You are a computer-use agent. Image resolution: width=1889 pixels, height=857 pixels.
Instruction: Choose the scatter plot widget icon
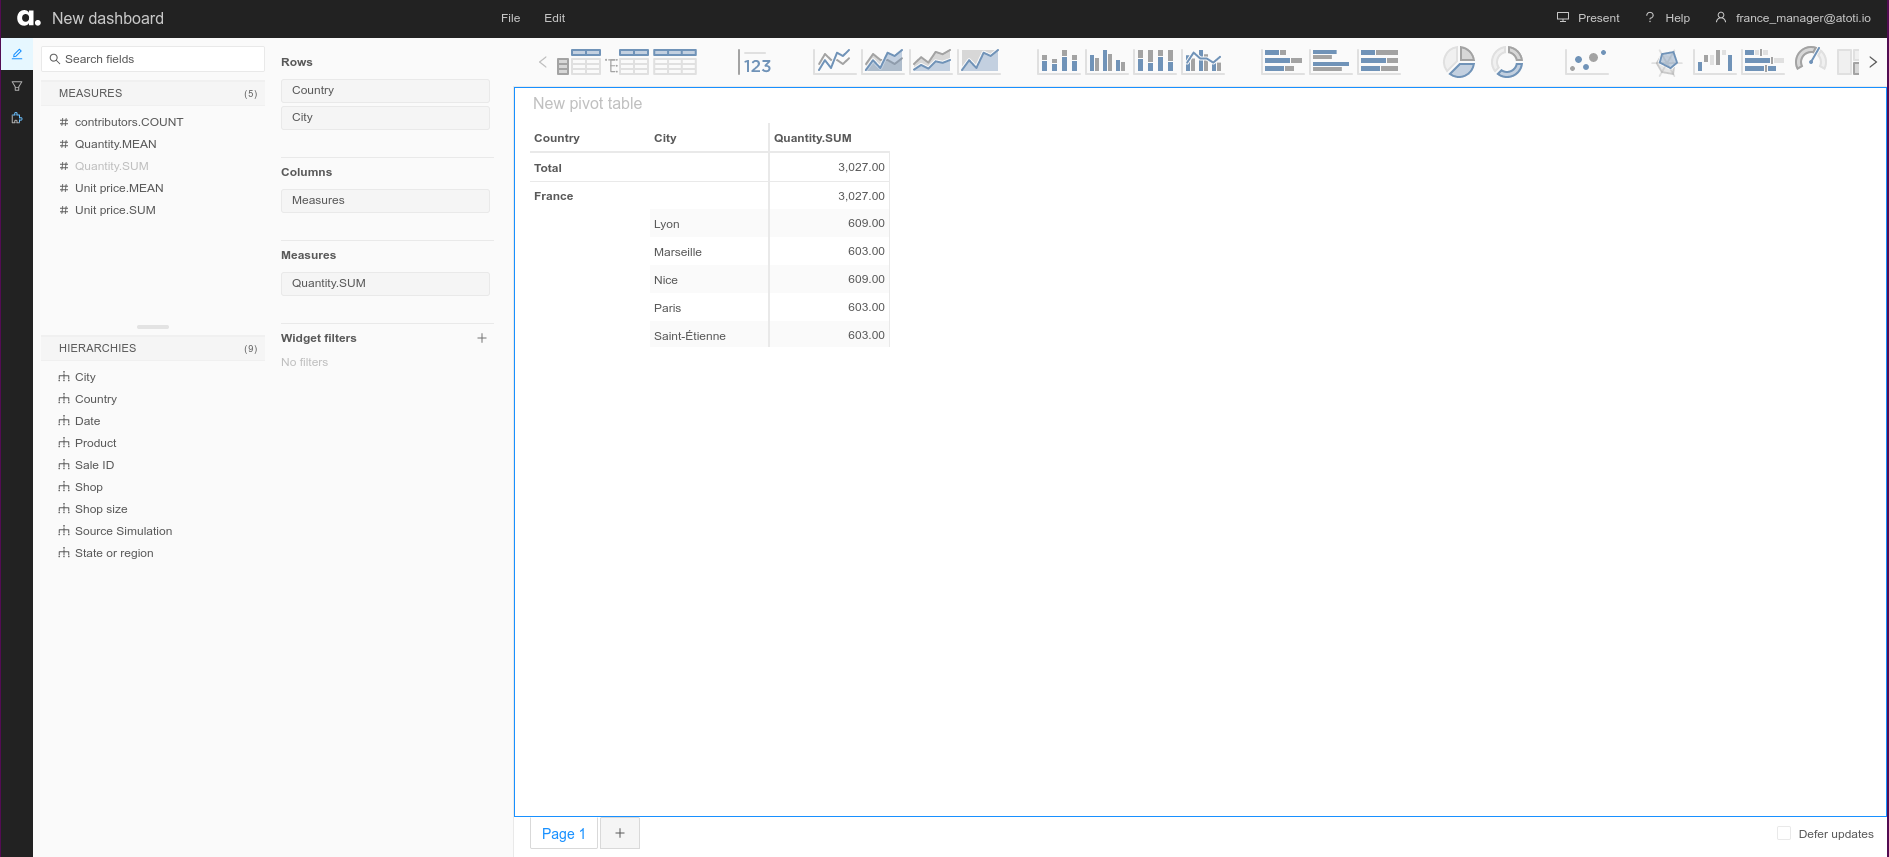pos(1587,62)
